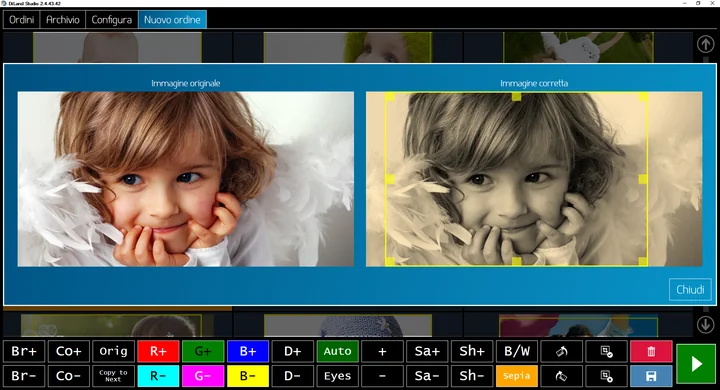Click the bottom-right yellow crop corner handle
The height and width of the screenshot is (390, 720).
[643, 261]
